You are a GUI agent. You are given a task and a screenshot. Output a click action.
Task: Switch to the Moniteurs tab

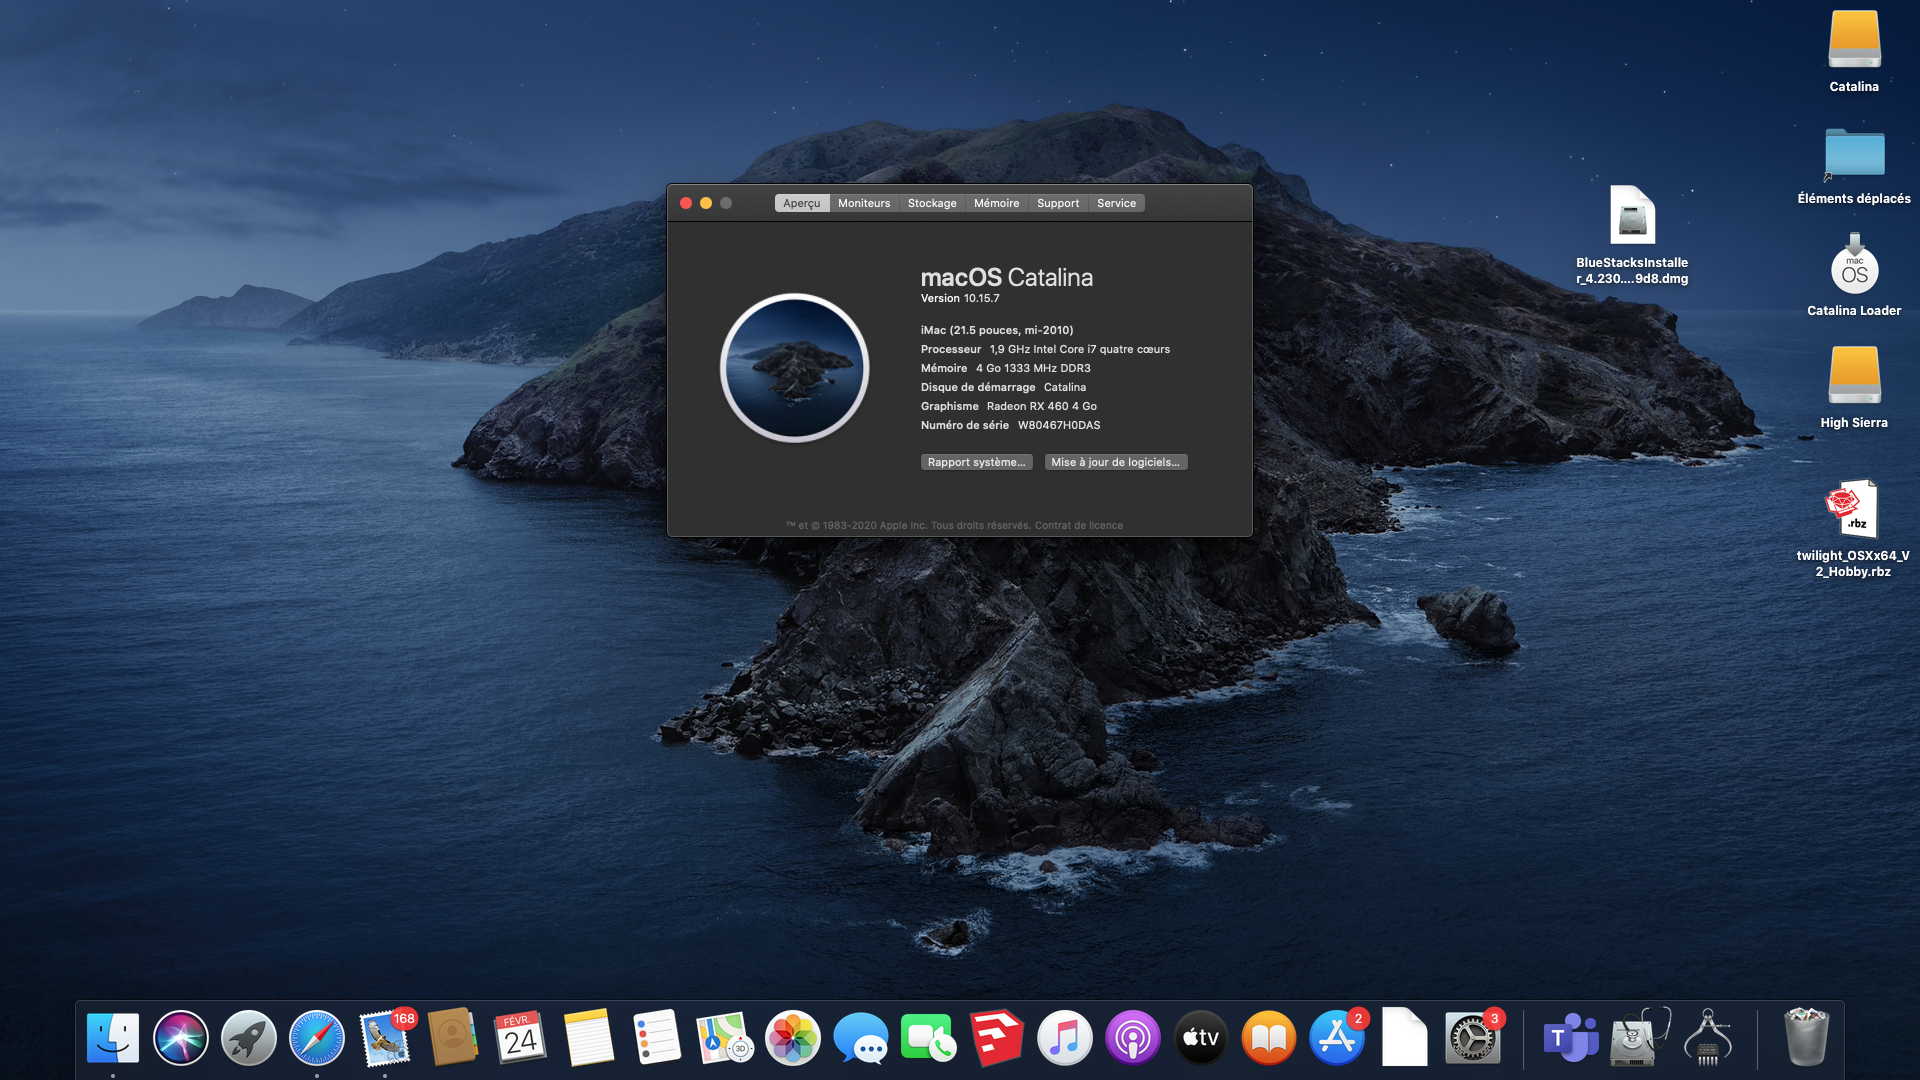(864, 203)
